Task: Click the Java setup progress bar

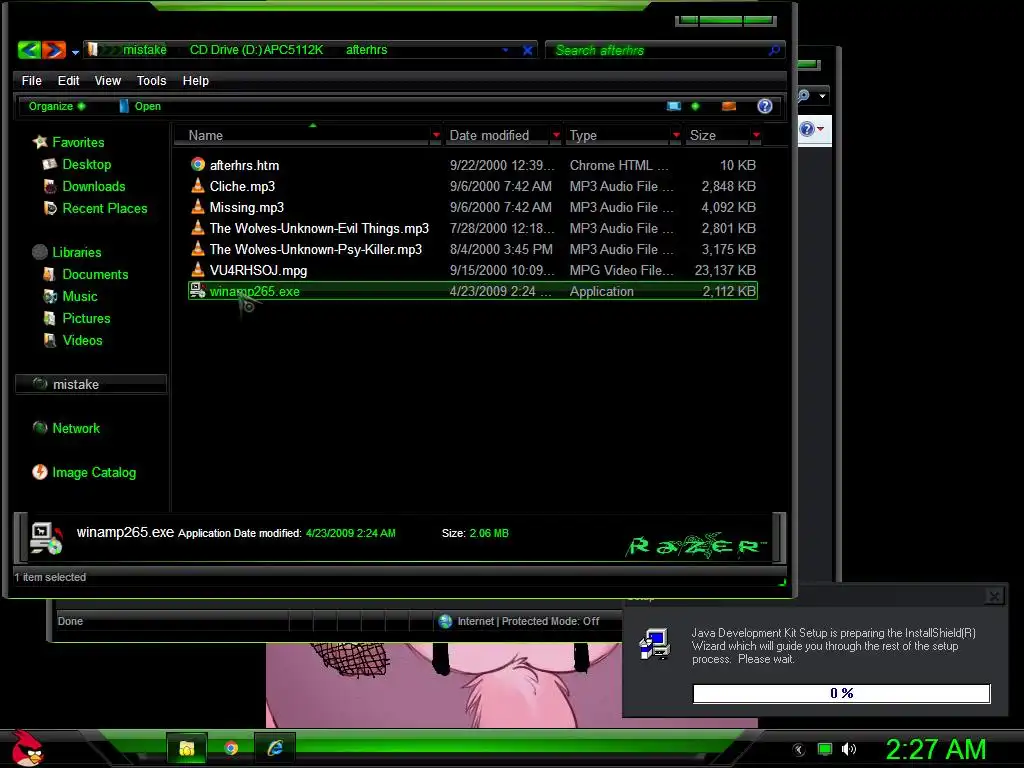Action: click(841, 693)
